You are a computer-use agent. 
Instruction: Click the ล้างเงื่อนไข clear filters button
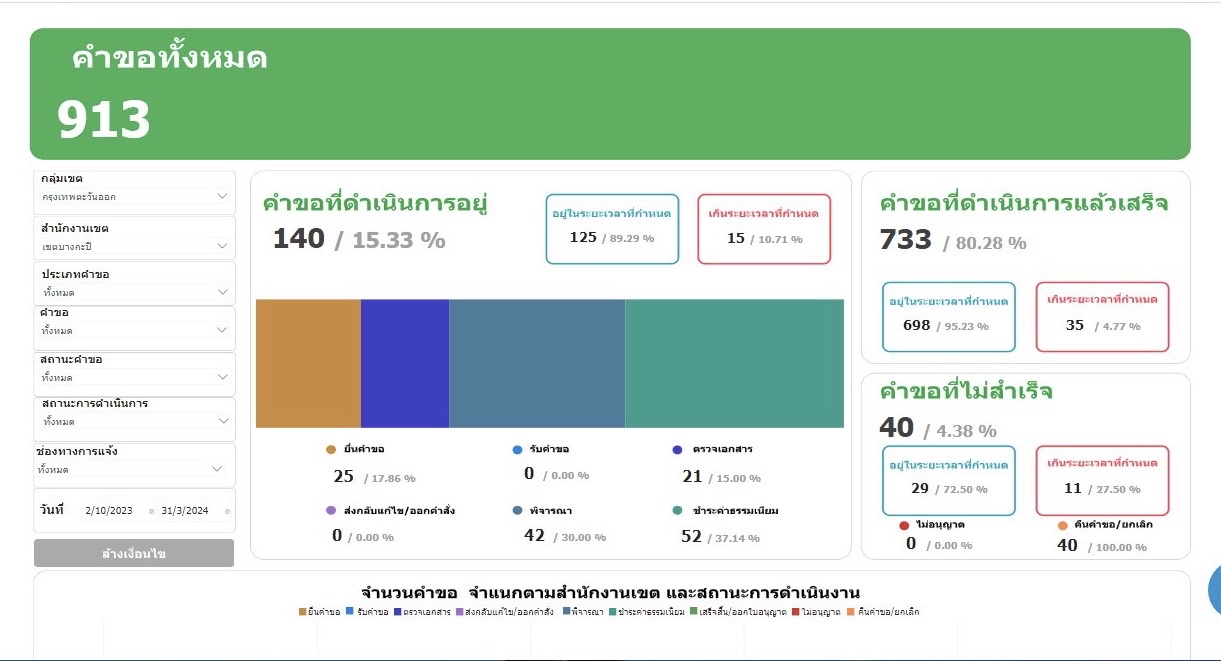(x=134, y=553)
